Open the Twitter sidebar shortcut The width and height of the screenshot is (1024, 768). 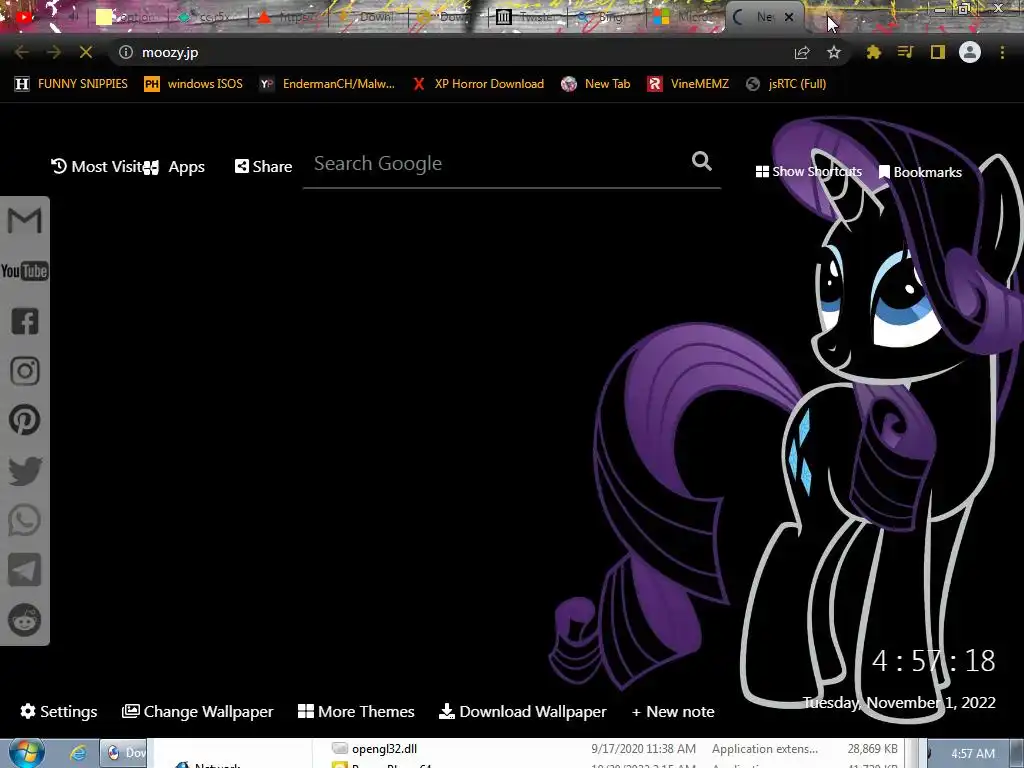point(25,471)
